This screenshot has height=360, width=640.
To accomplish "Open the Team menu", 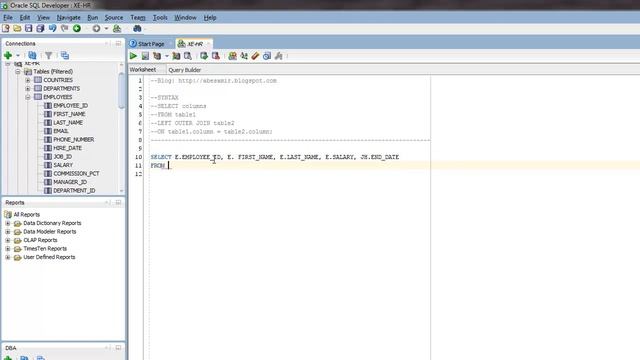I will click(x=138, y=18).
